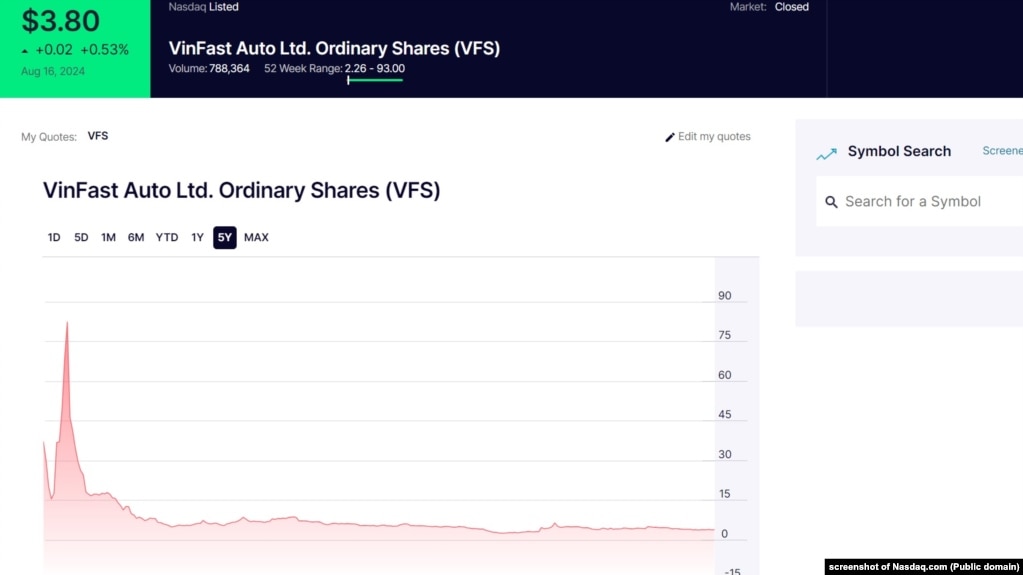
Task: Click the trending arrow icon beside Symbol Search
Action: (x=827, y=154)
